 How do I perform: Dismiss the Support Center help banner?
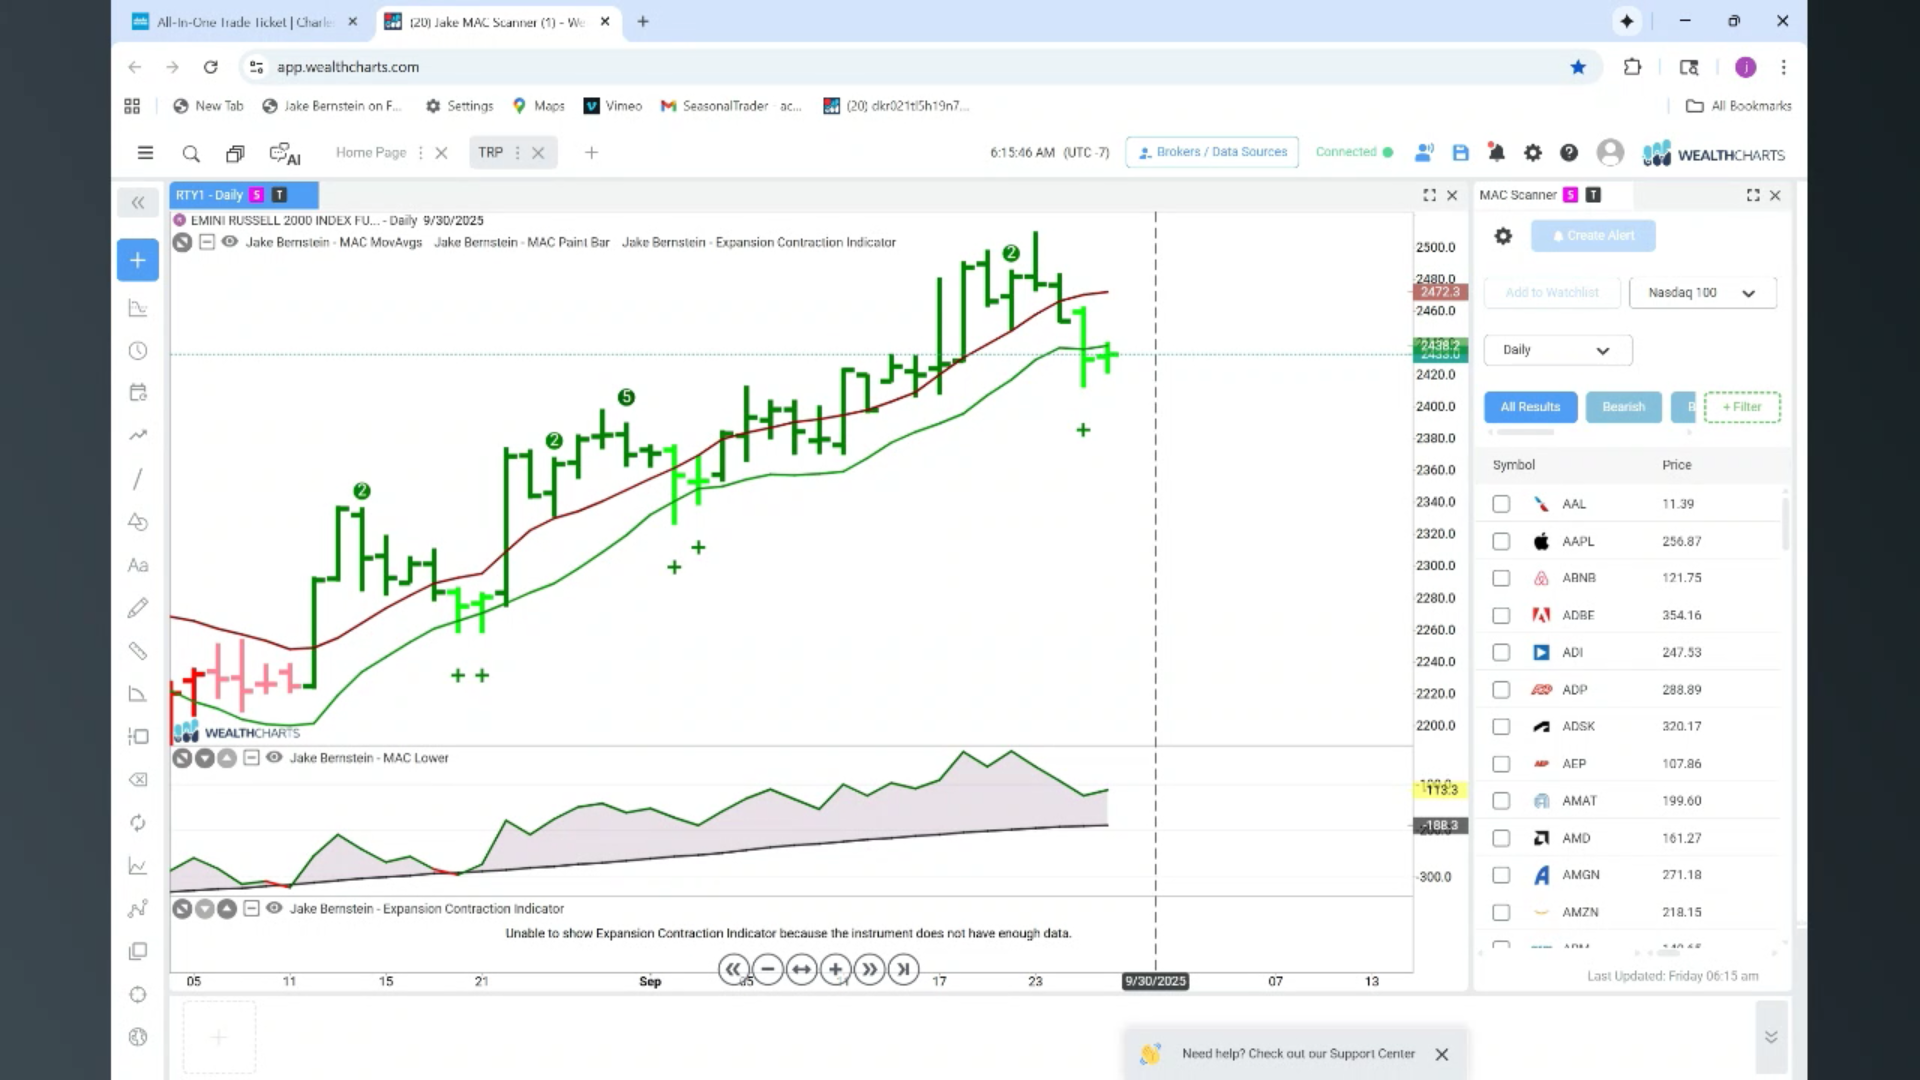[x=1441, y=1054]
